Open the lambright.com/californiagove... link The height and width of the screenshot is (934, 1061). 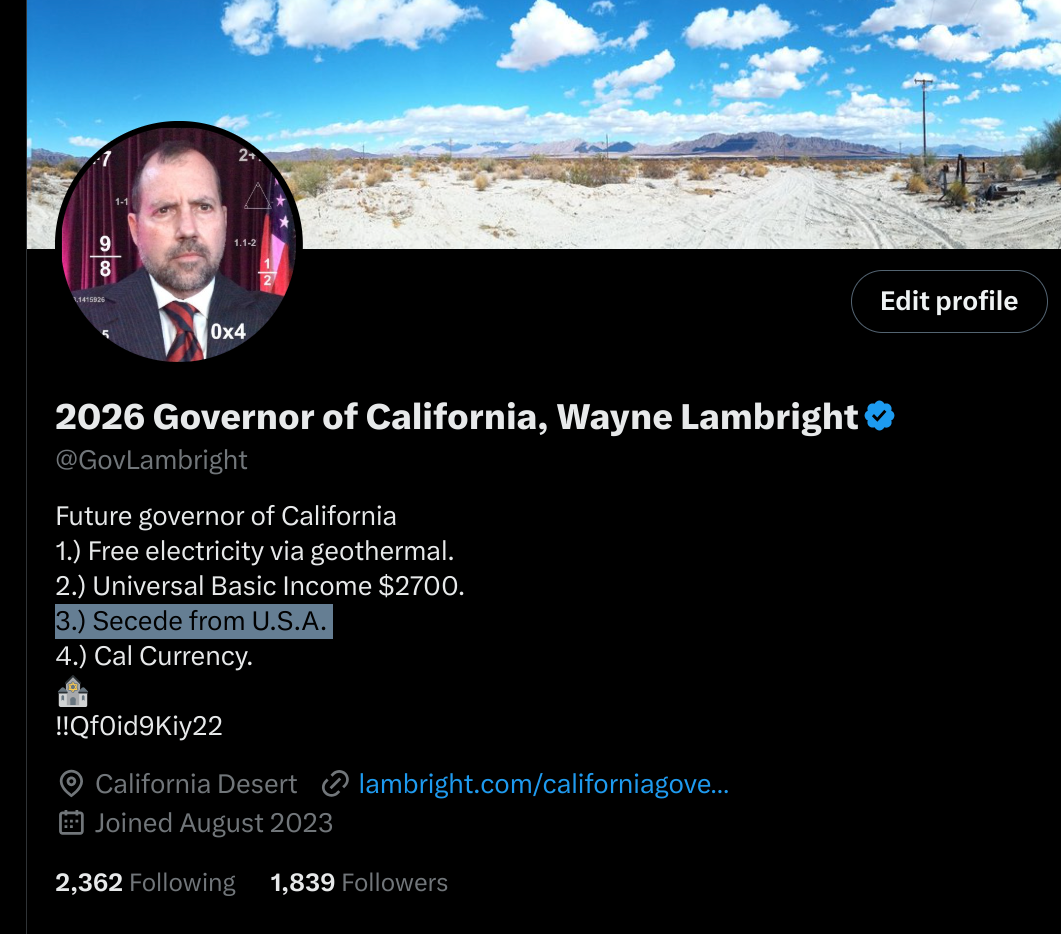coord(543,784)
